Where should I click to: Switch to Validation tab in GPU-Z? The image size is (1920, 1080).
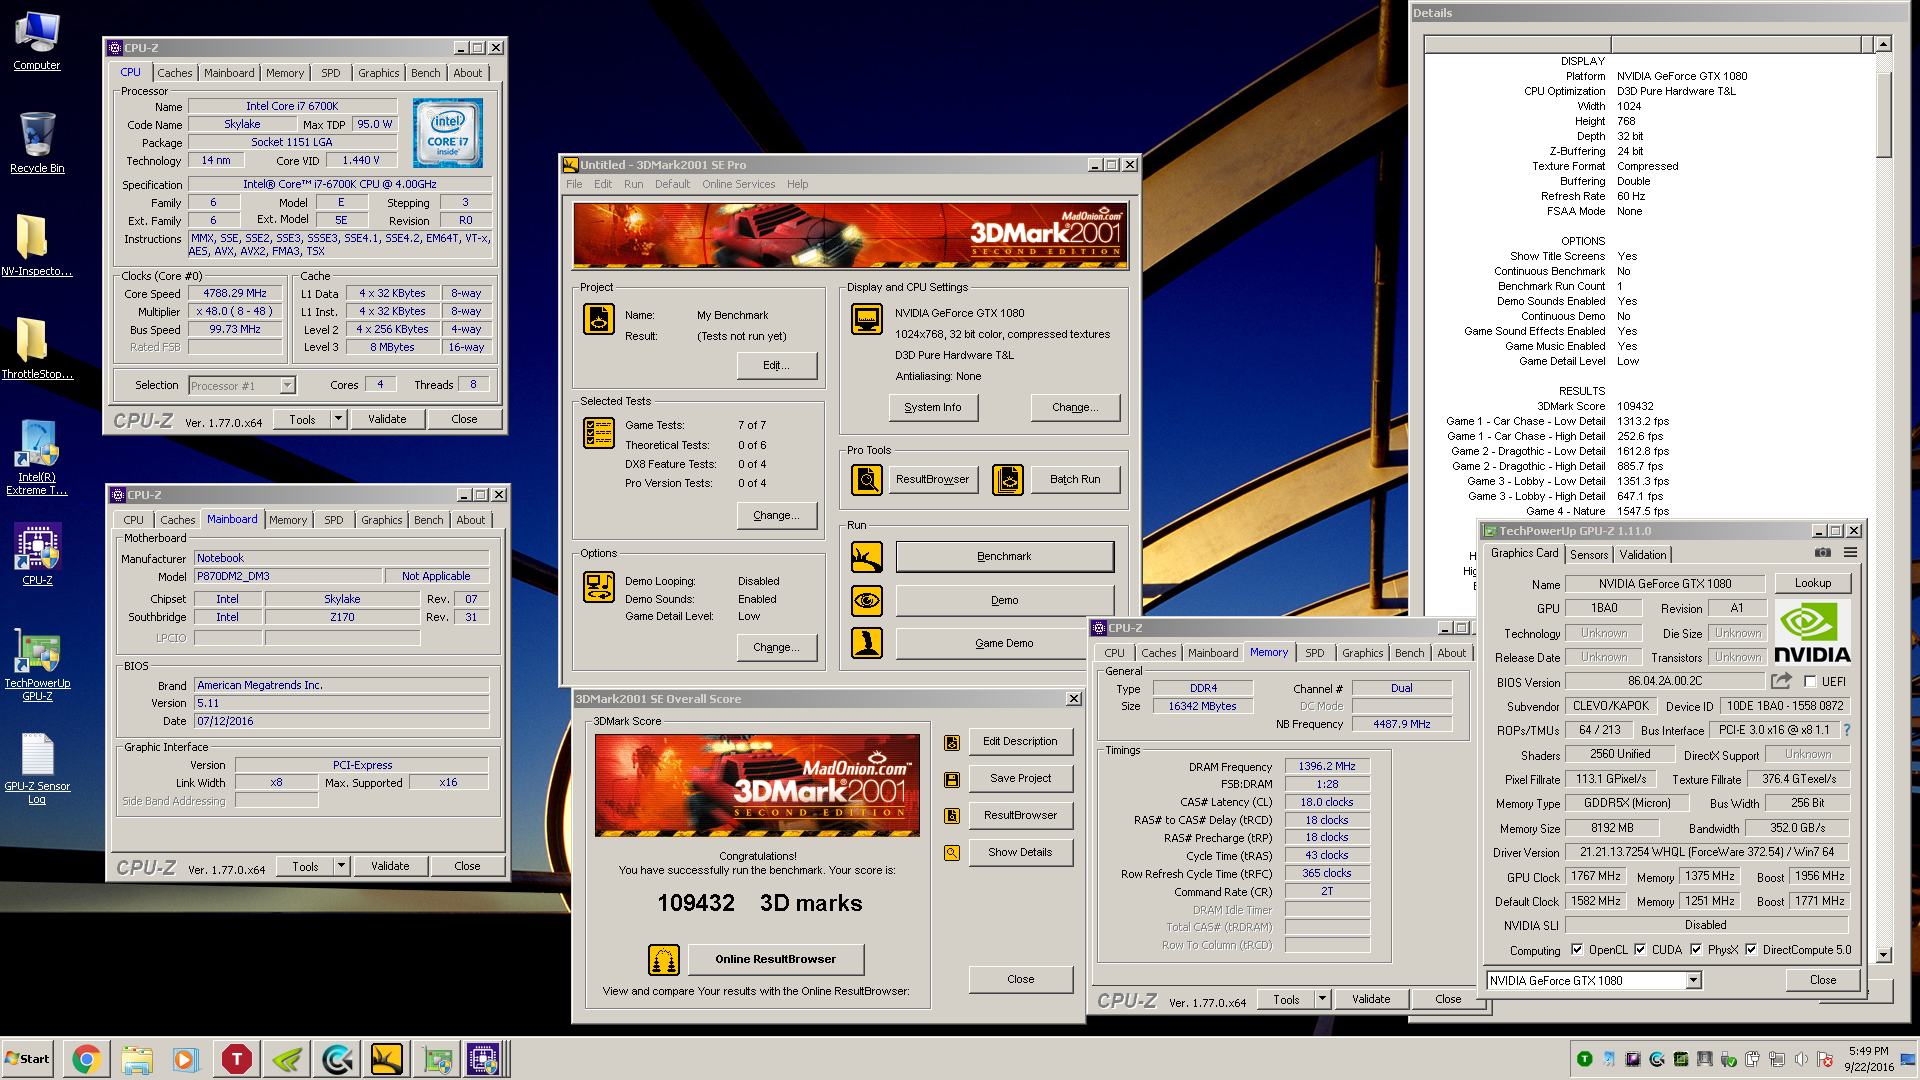click(x=1643, y=555)
